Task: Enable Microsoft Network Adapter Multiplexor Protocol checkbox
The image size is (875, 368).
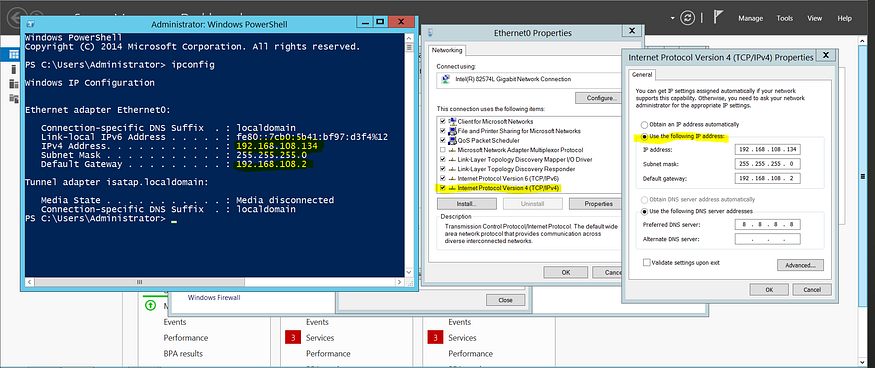Action: point(443,150)
